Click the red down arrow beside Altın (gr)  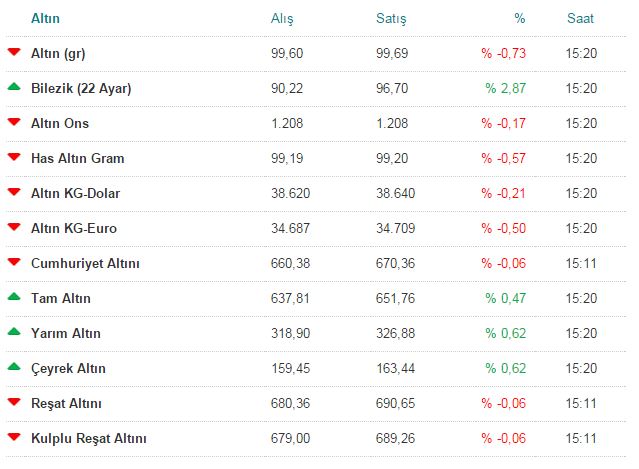(x=14, y=52)
